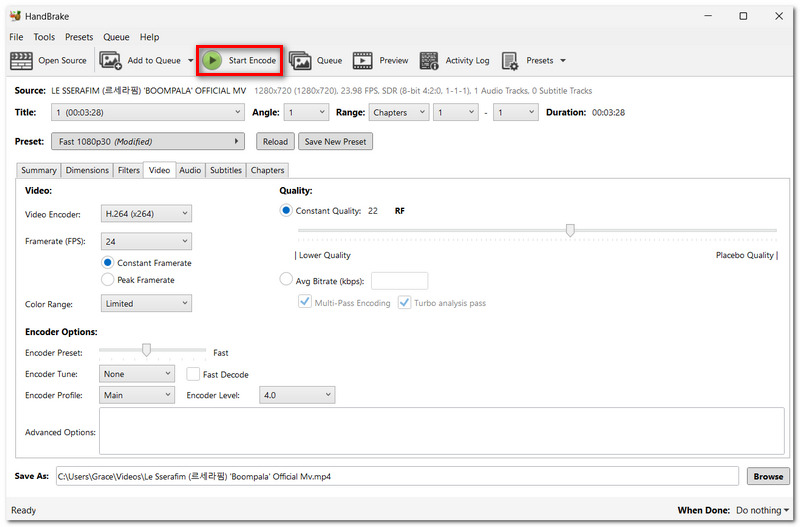Click the 'Ready' status text
Viewport: 800px width, 527px height.
tap(23, 510)
